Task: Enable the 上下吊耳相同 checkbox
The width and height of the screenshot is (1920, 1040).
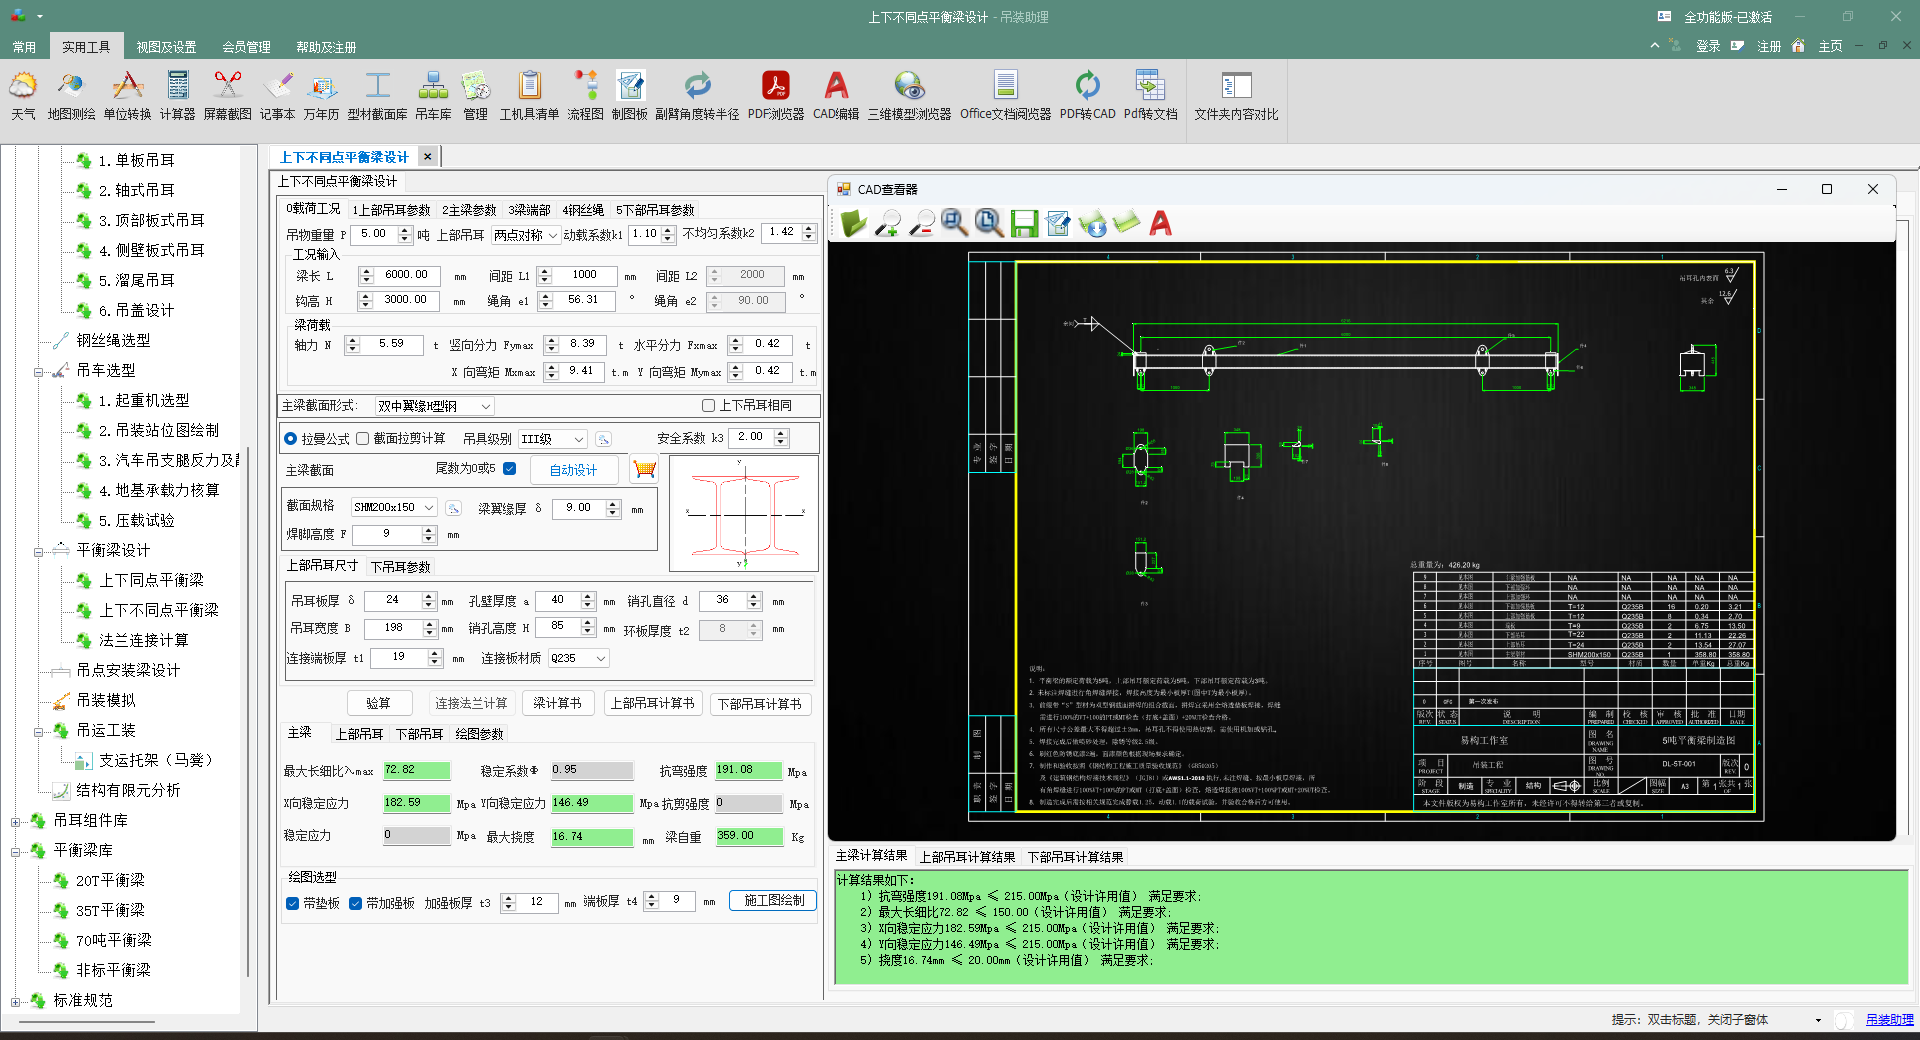Action: click(x=709, y=406)
